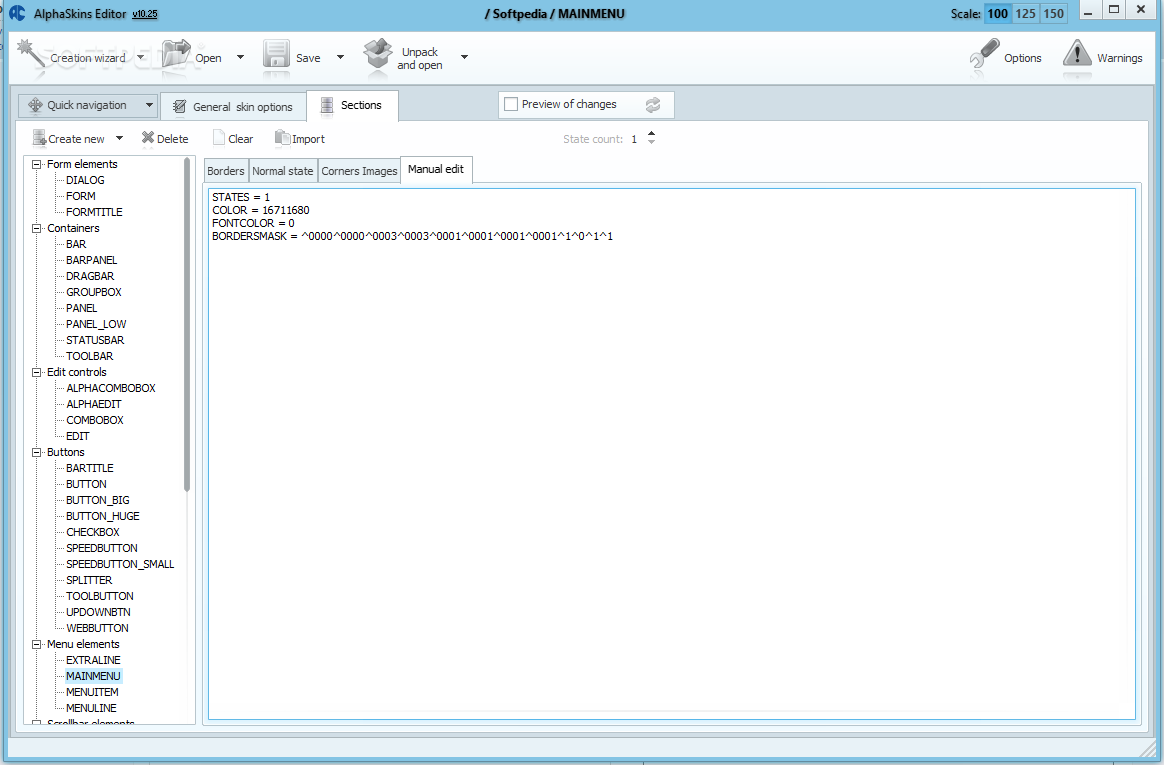Set scale to 100

(x=997, y=13)
